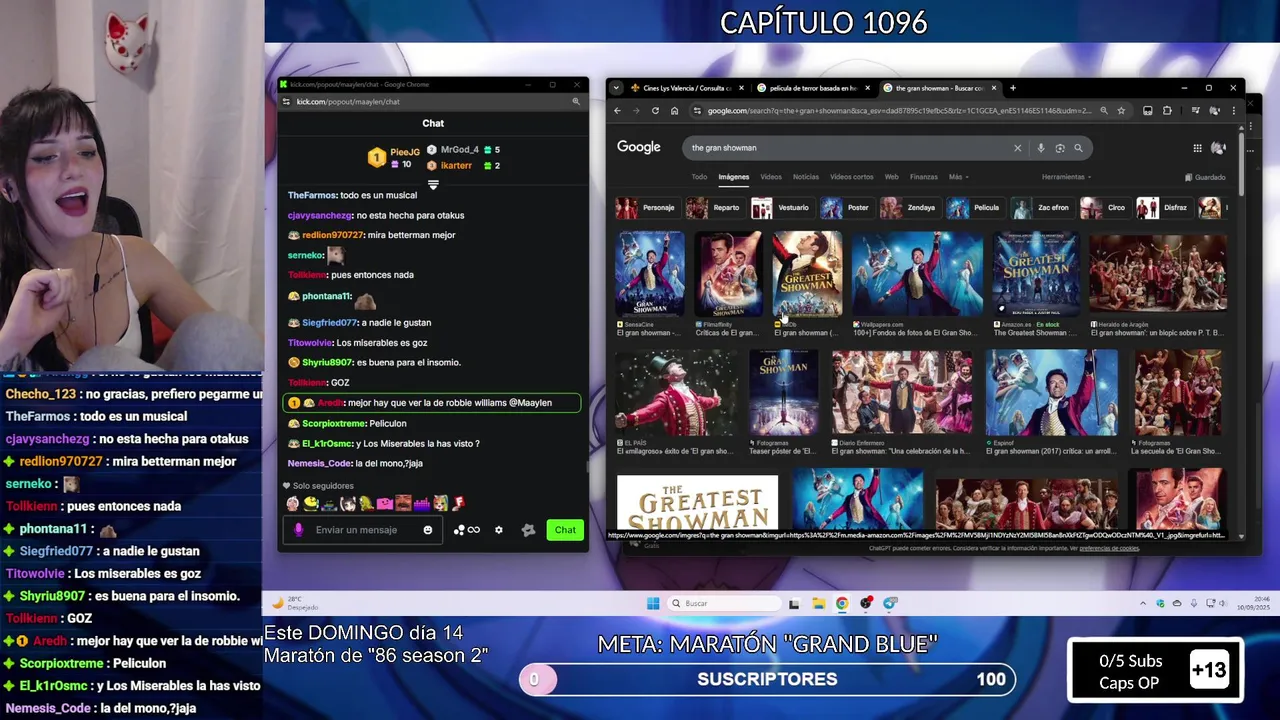The image size is (1280, 720).
Task: Open the Heraldo de Aragón biopic thumbnail
Action: [x=1157, y=275]
